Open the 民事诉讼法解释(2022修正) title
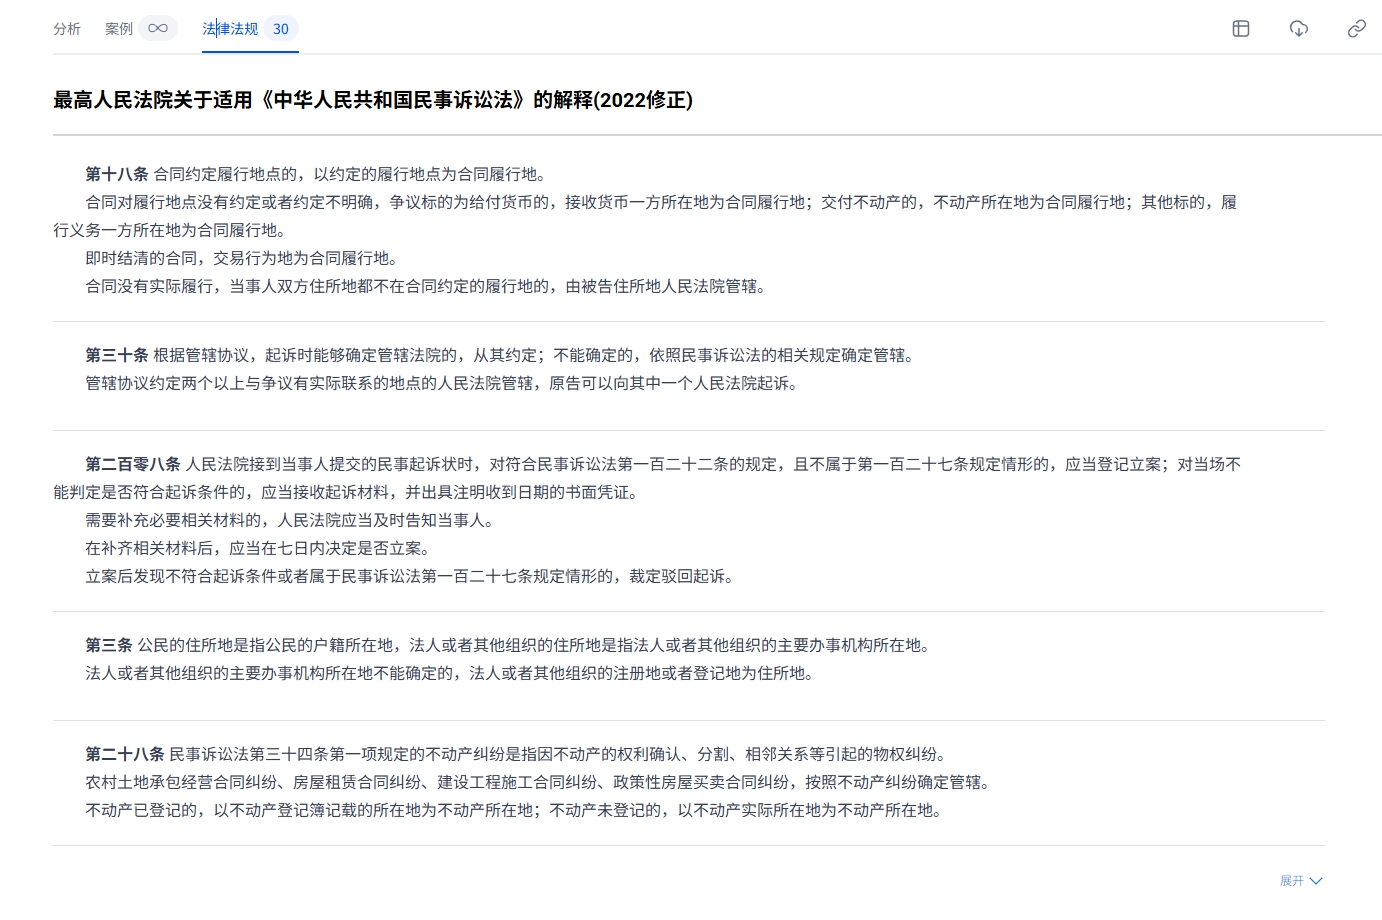Screen dimensions: 1382x920 pyautogui.click(x=373, y=100)
